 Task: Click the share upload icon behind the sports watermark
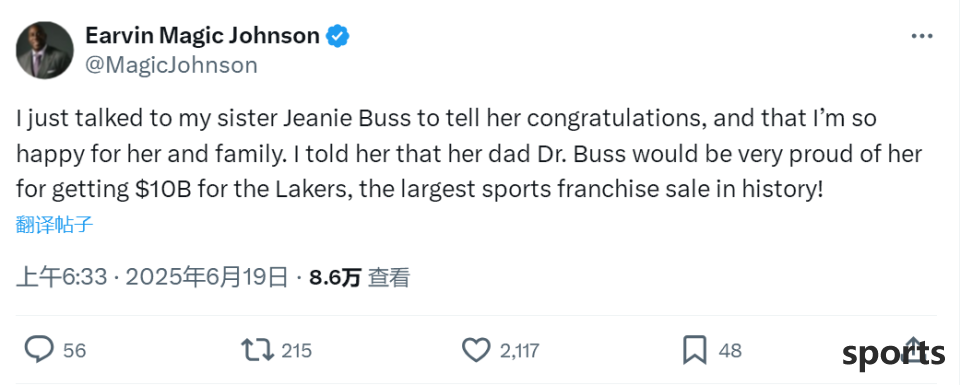pyautogui.click(x=913, y=349)
